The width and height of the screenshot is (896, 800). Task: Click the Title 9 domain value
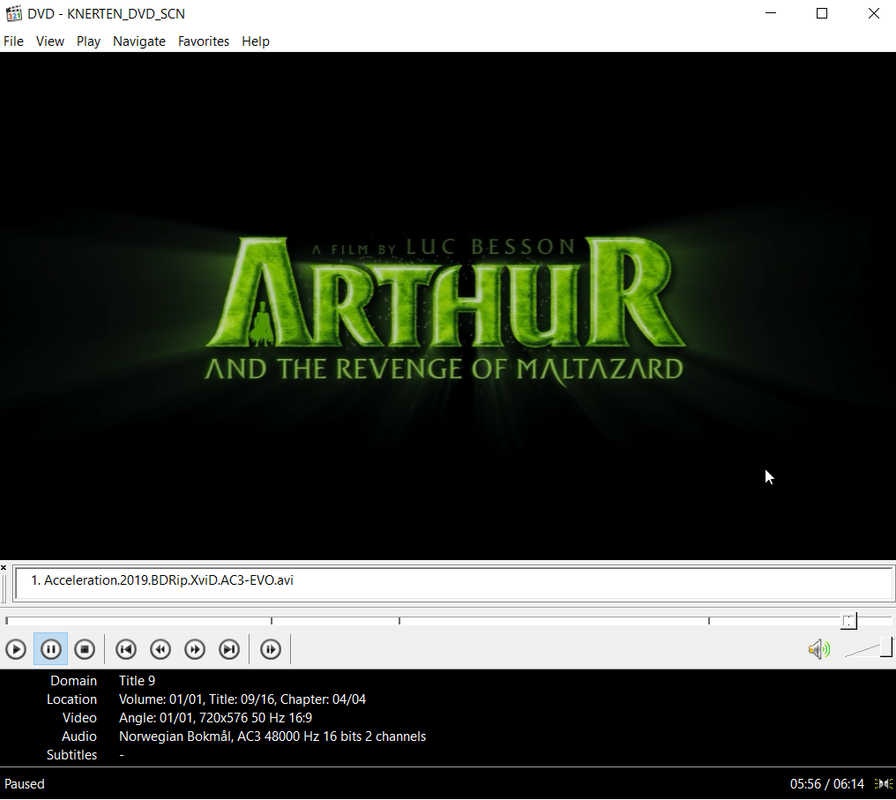137,681
